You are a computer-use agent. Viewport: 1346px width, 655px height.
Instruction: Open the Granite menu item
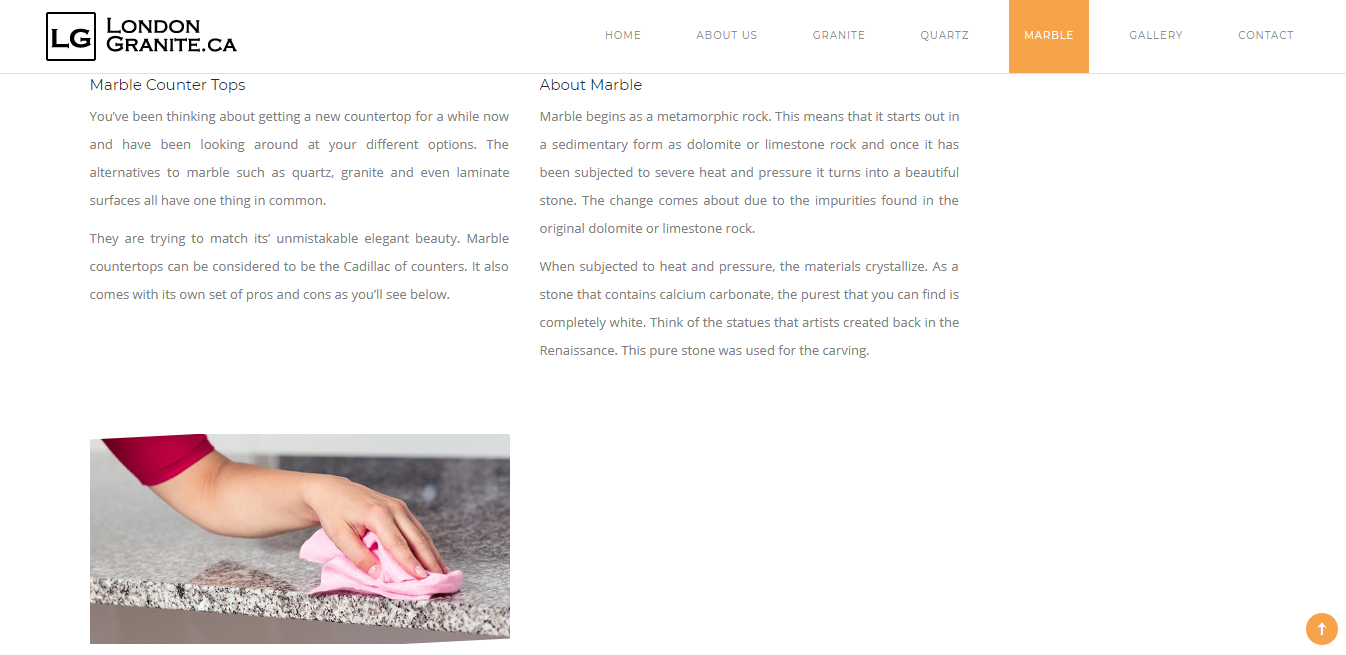point(839,35)
